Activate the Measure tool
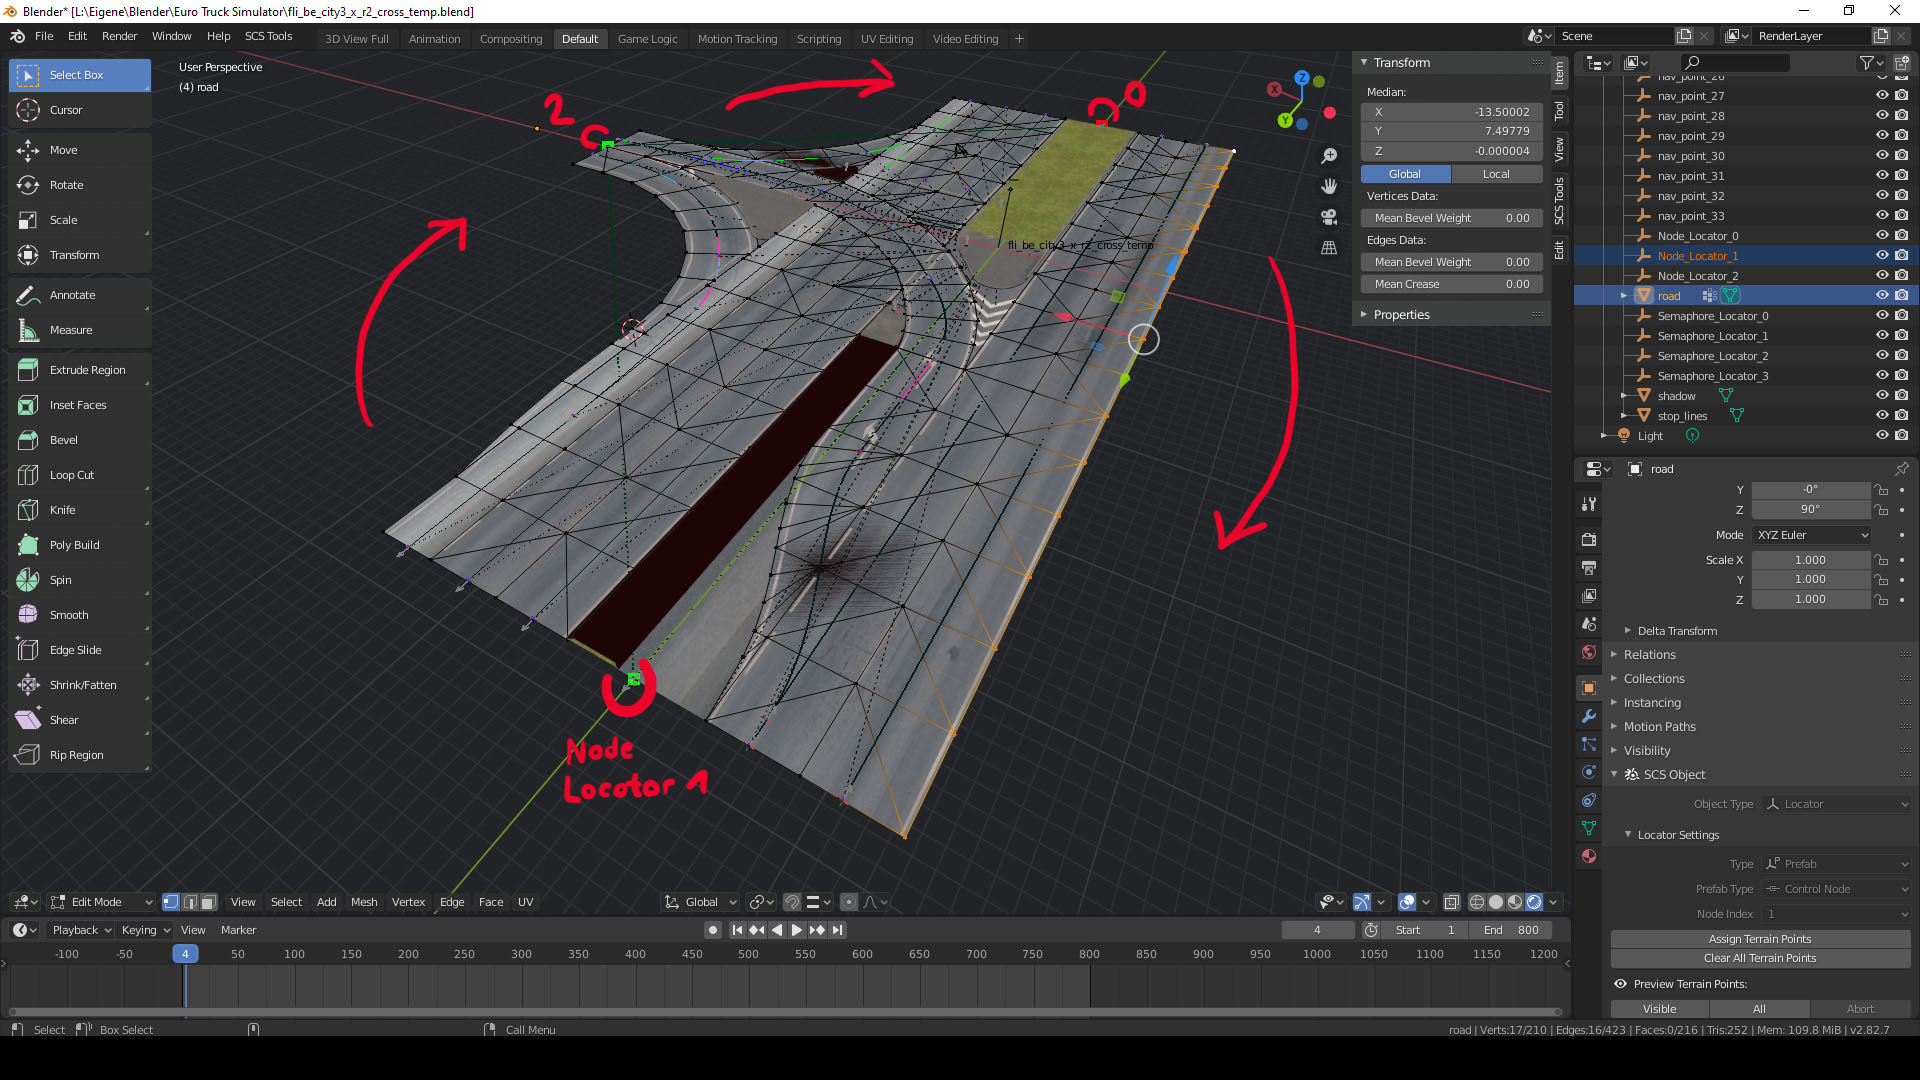Viewport: 1920px width, 1080px height. click(80, 330)
